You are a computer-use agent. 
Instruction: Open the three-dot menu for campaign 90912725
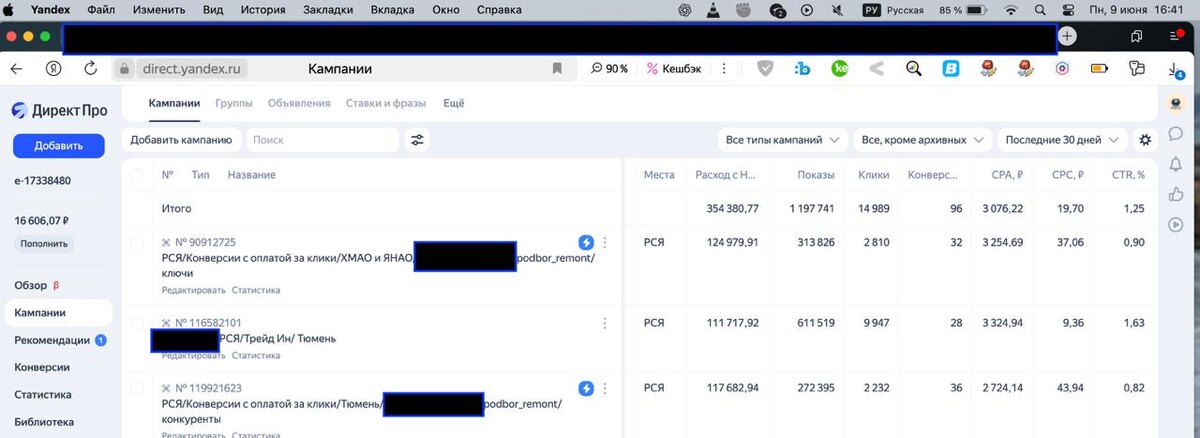(604, 242)
